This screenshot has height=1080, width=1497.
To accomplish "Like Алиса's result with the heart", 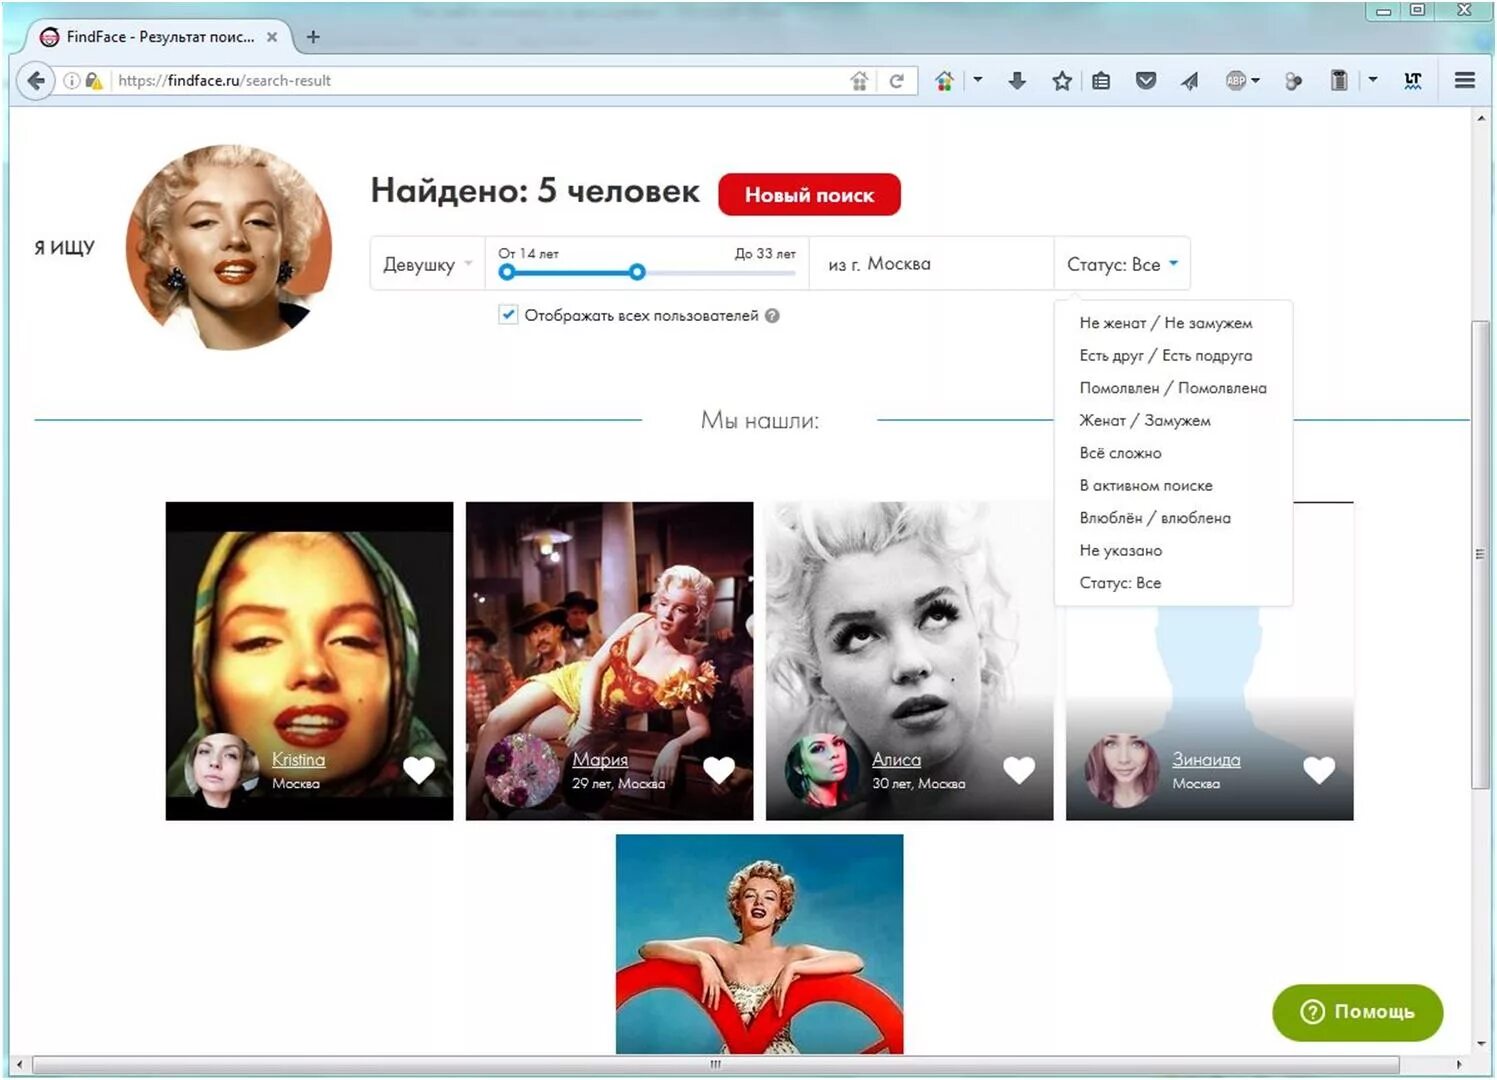I will point(1019,770).
